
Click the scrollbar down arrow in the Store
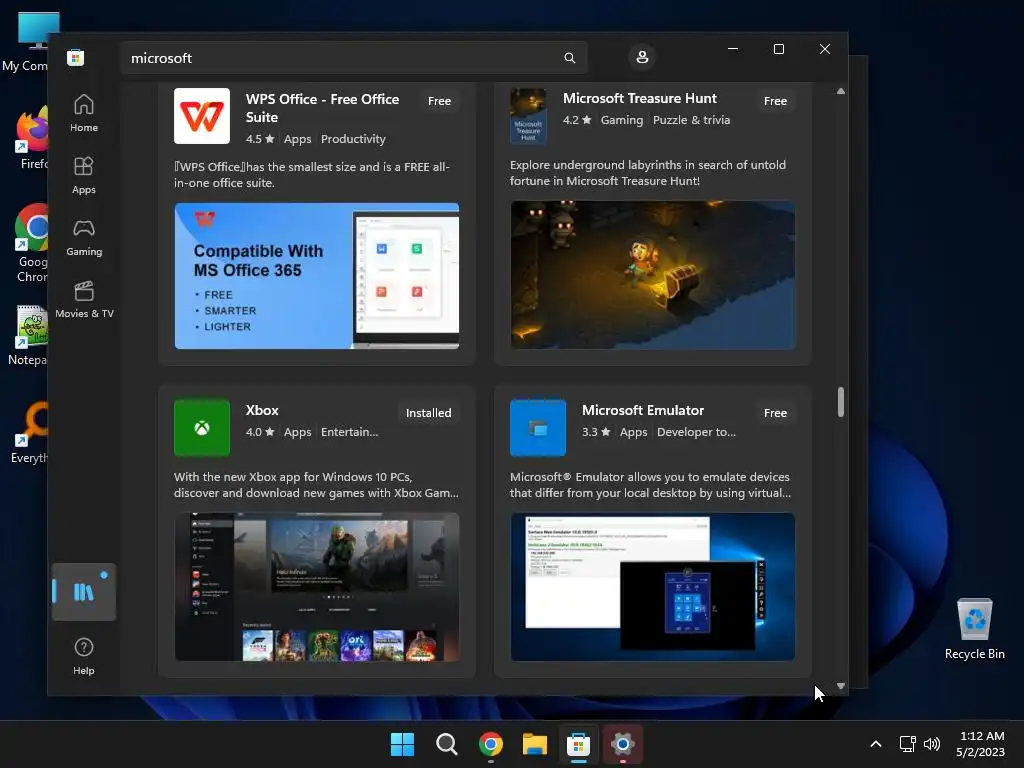tap(841, 686)
